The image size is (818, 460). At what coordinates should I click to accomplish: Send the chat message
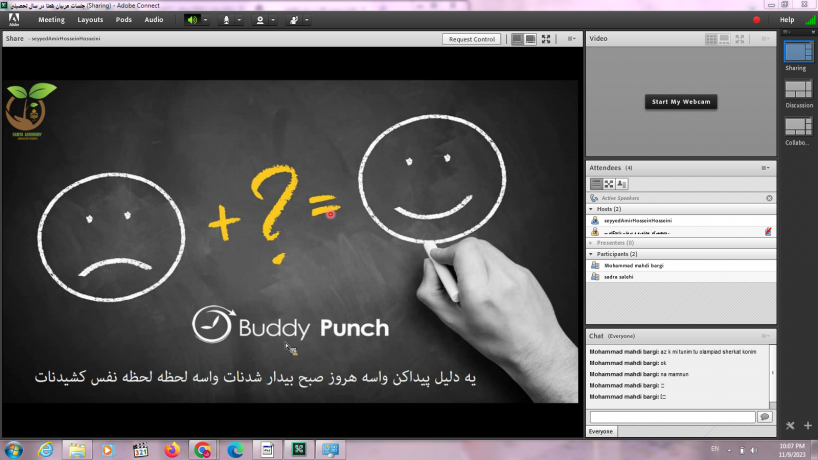click(765, 417)
